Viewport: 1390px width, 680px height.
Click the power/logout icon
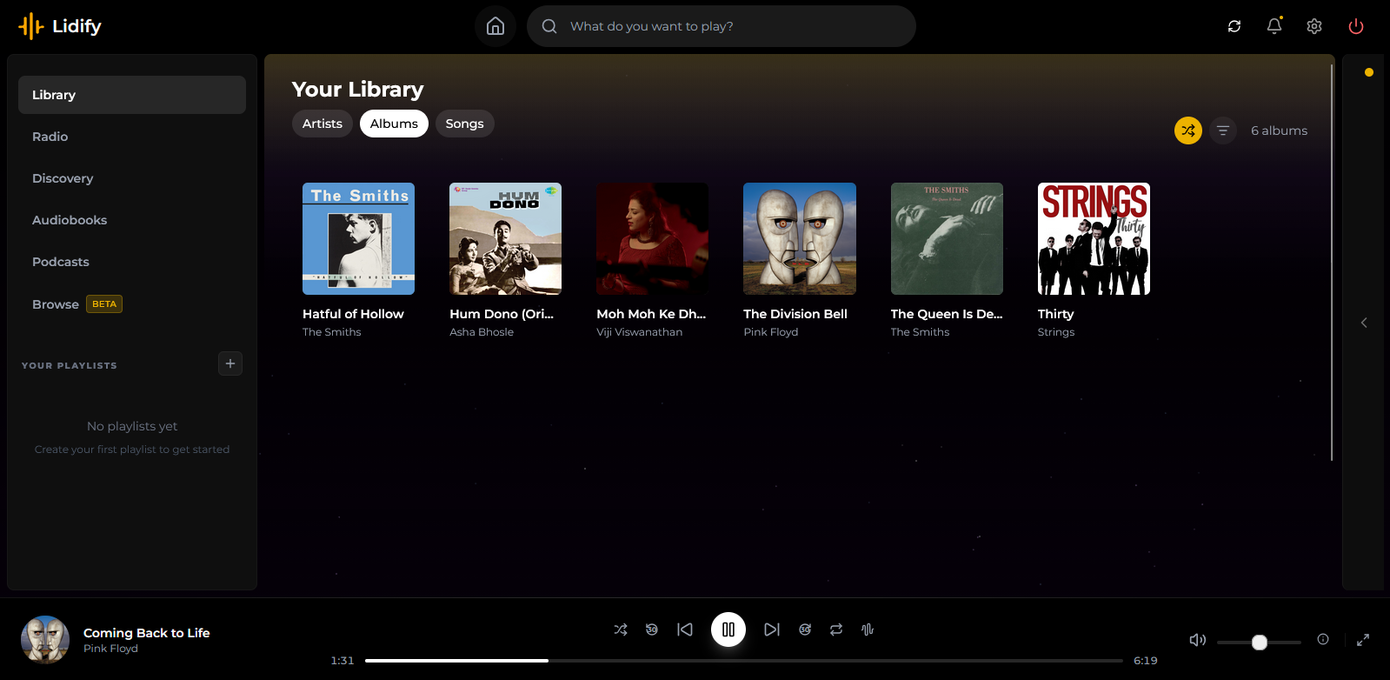tap(1356, 26)
